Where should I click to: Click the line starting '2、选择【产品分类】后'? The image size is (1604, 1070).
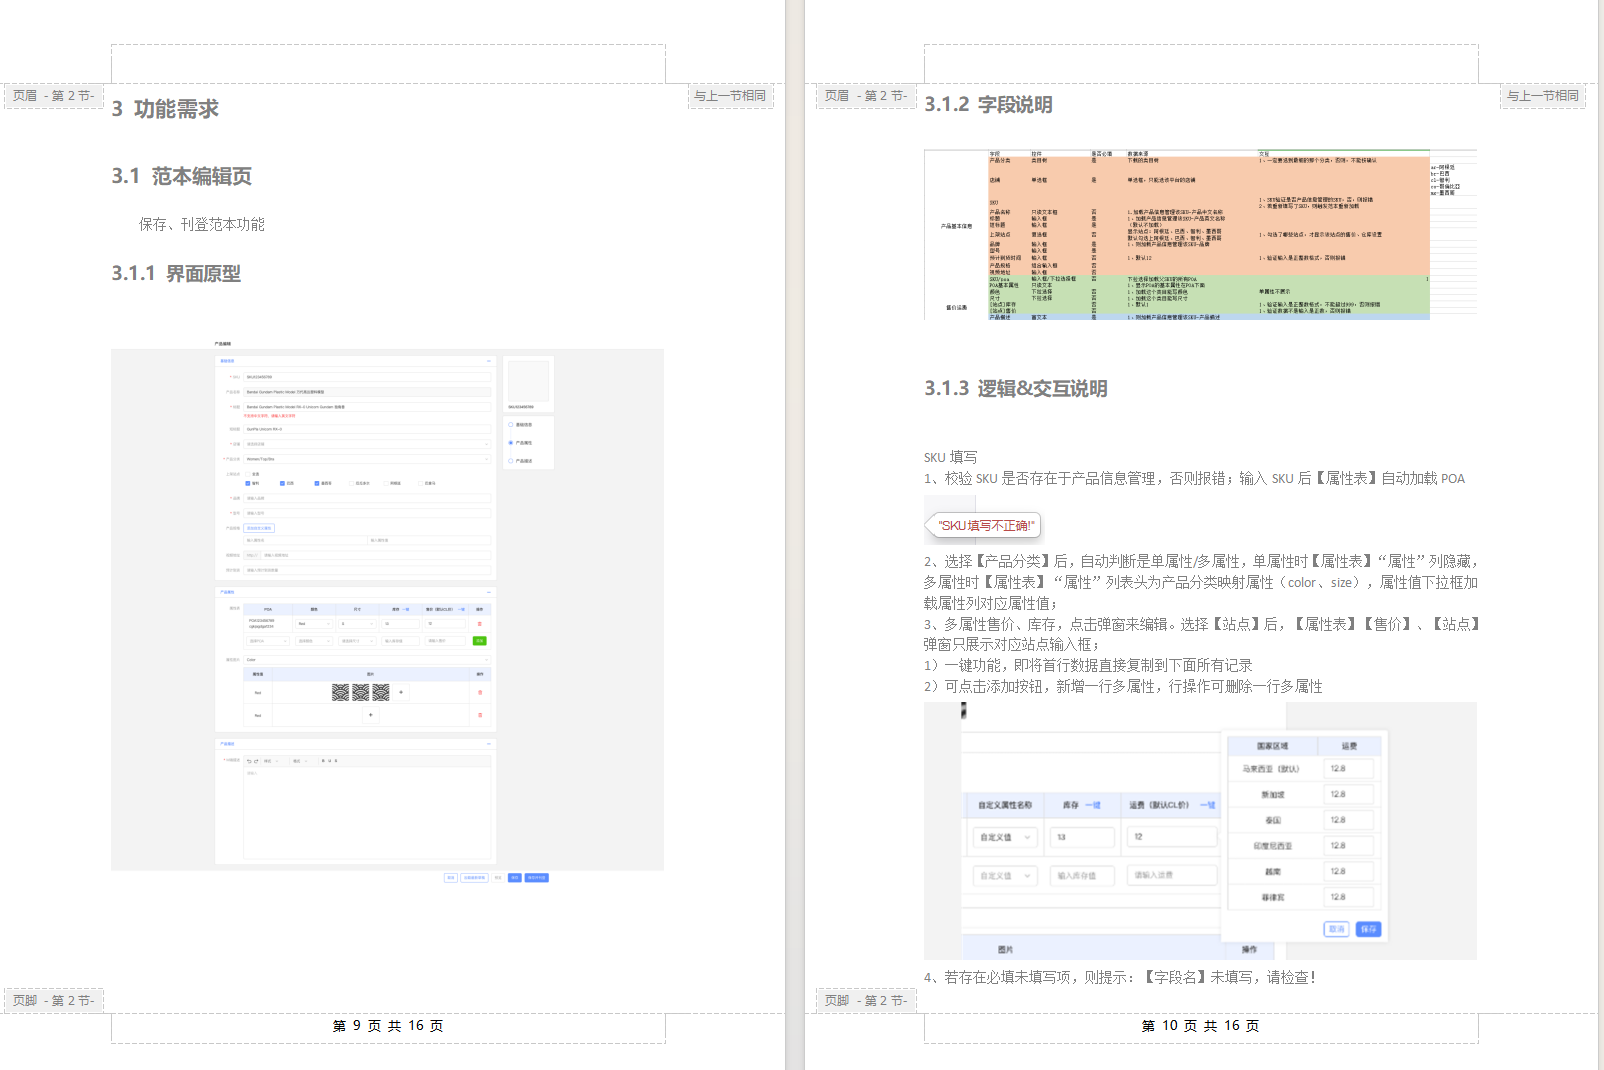click(1201, 561)
